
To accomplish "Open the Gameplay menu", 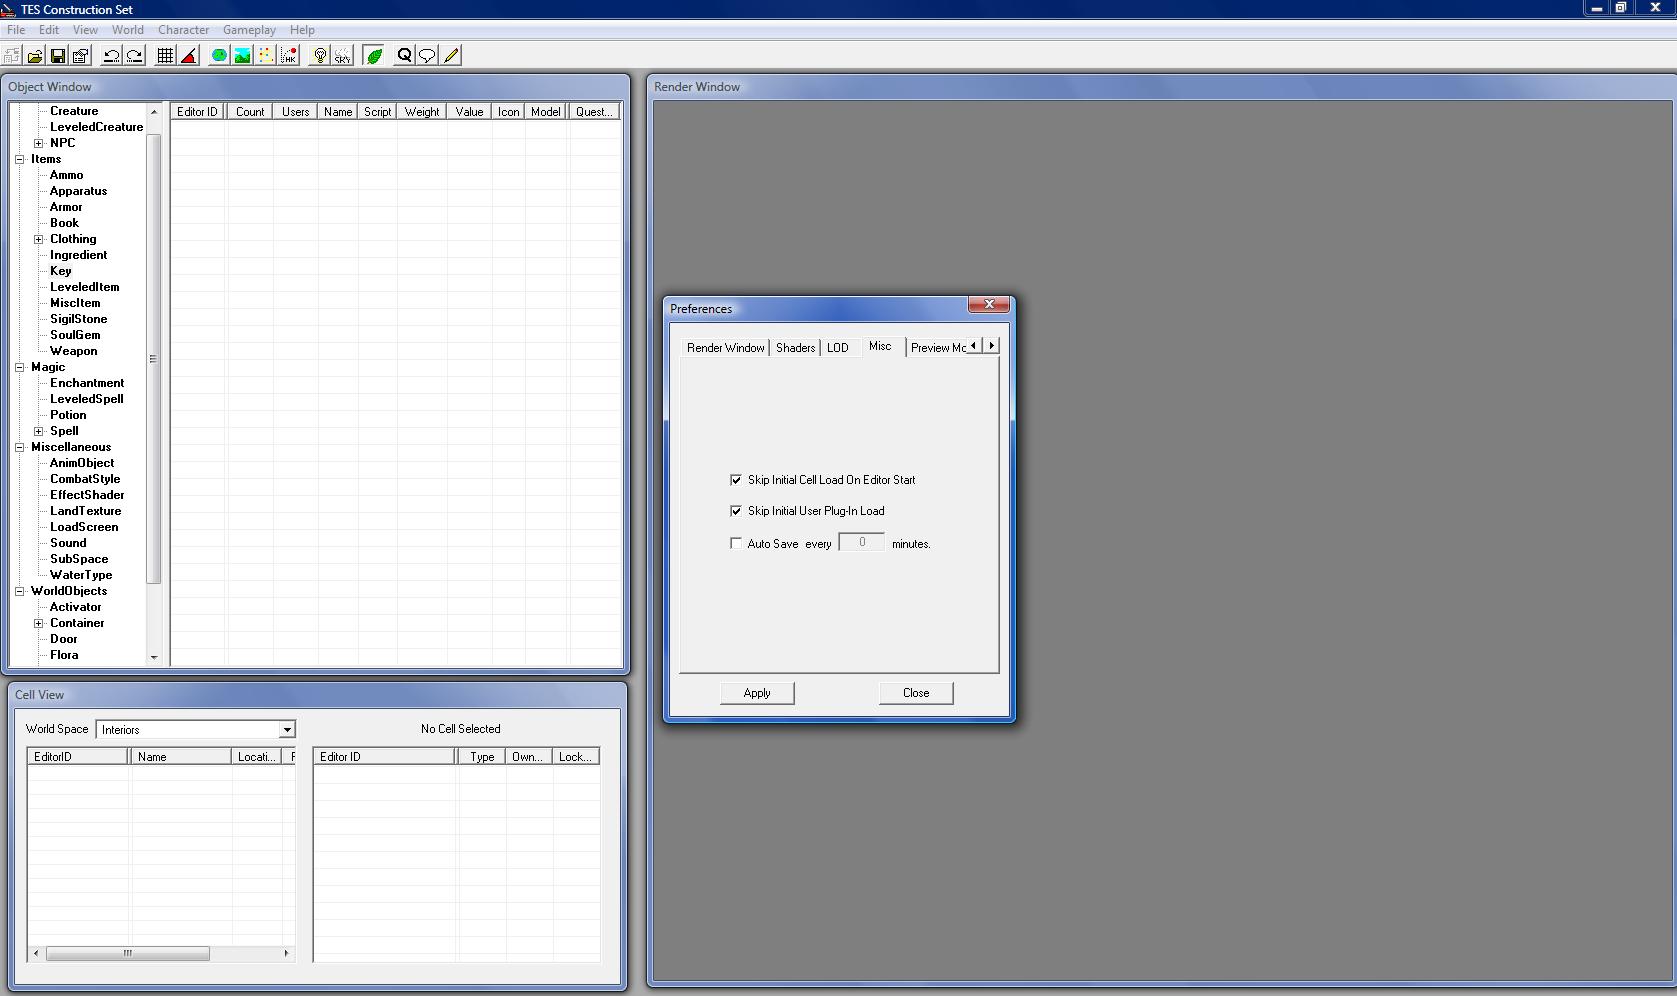I will tap(249, 30).
